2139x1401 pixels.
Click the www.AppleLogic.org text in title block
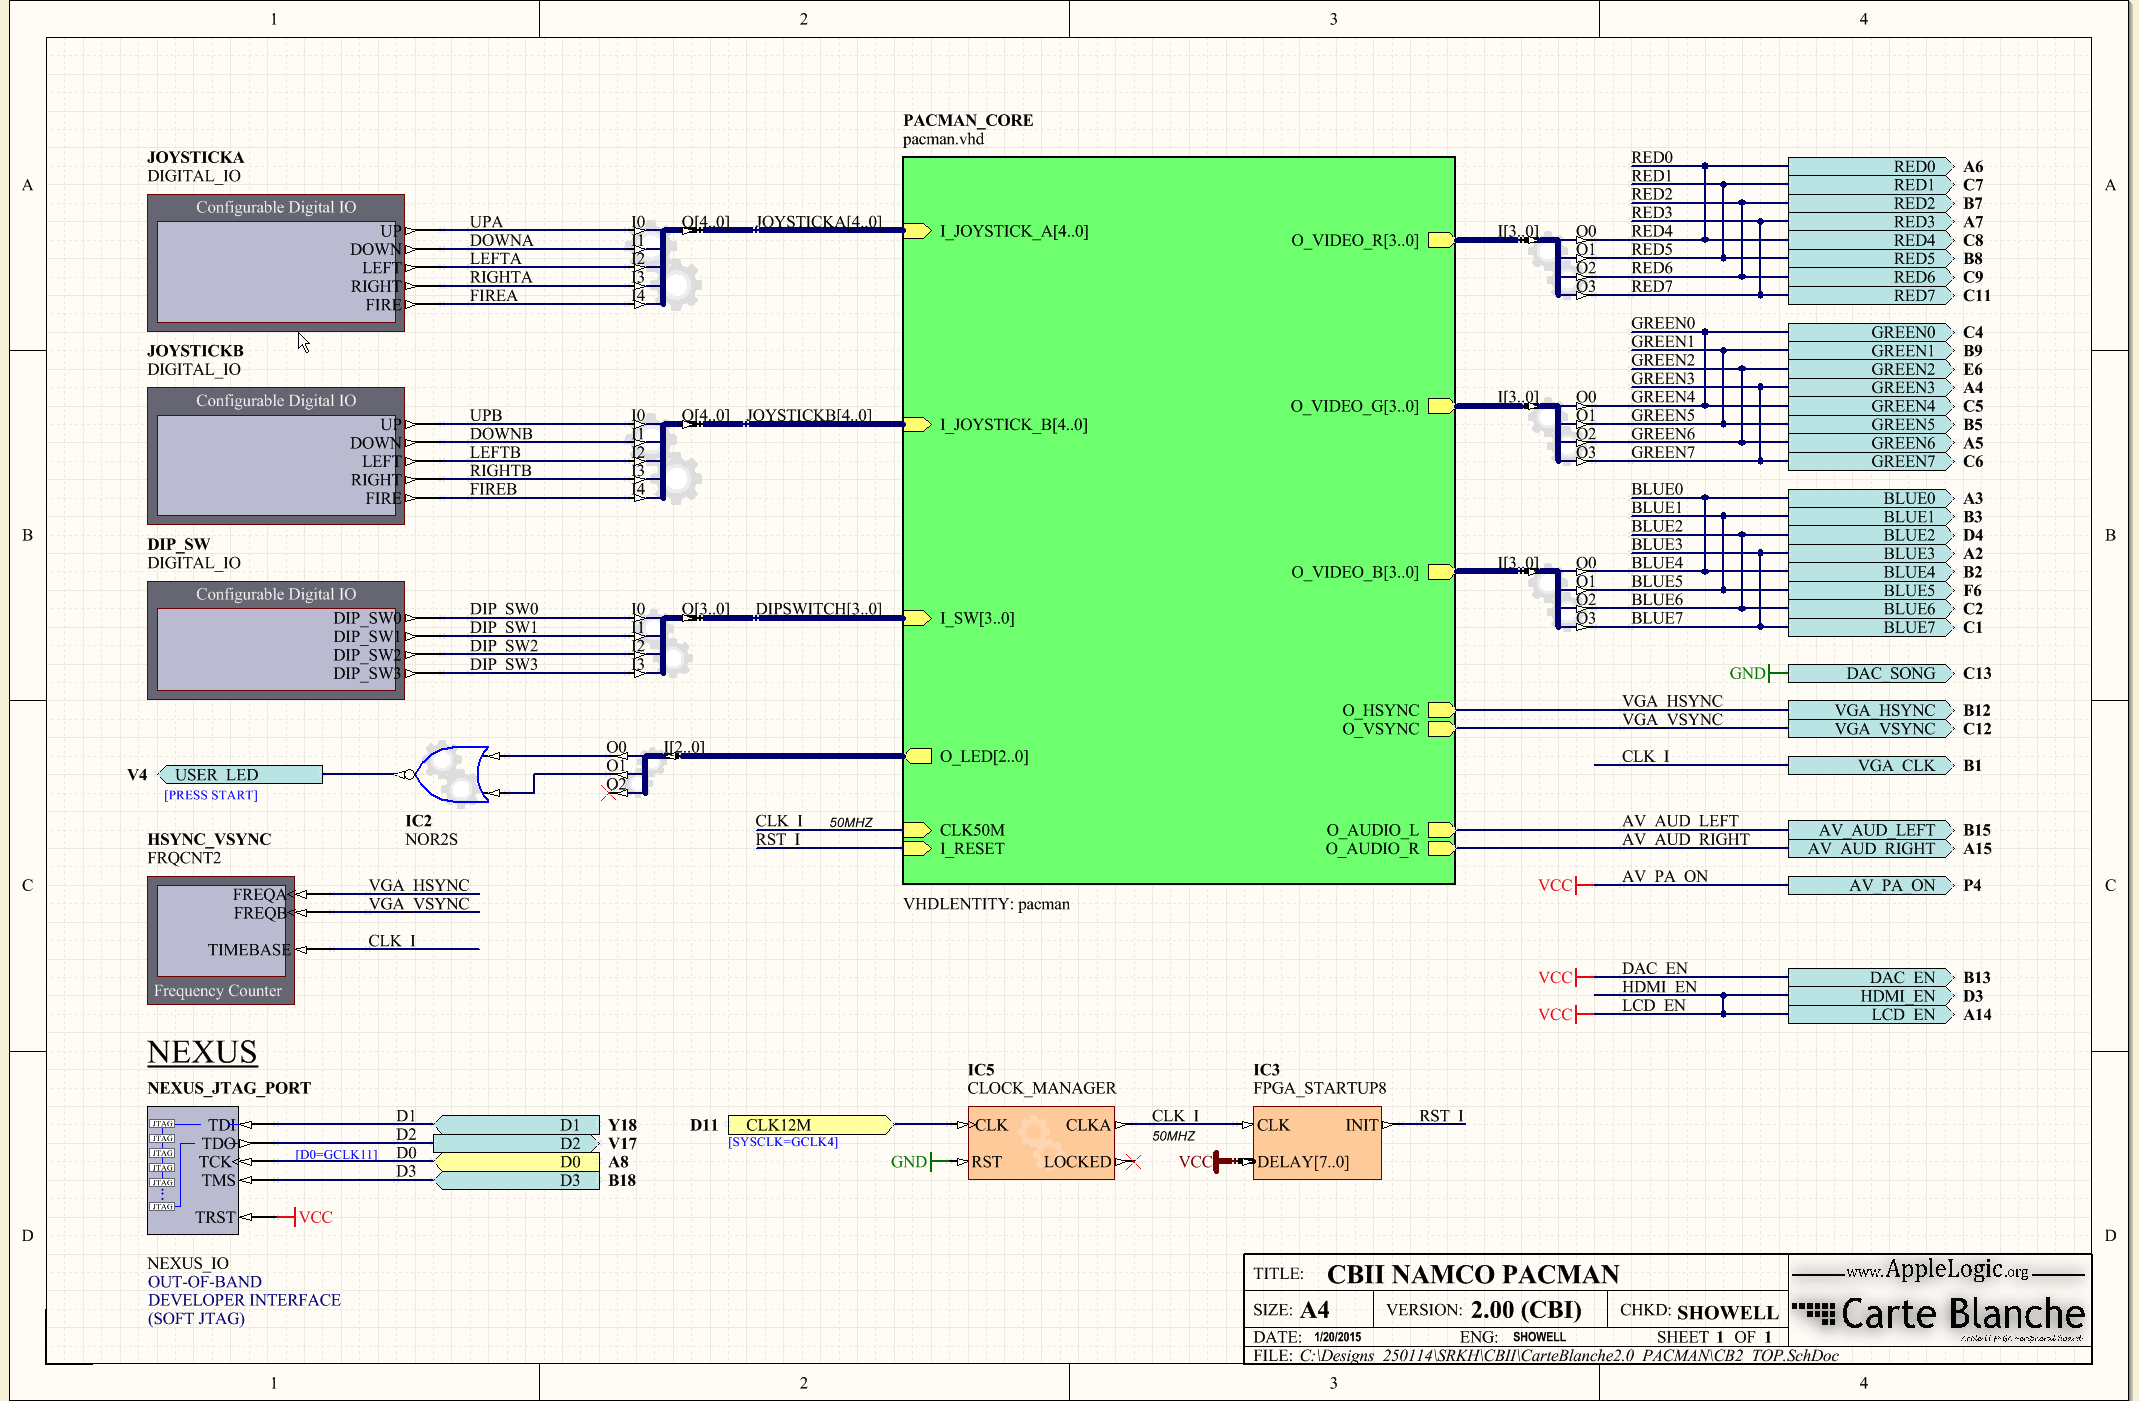click(1937, 1270)
